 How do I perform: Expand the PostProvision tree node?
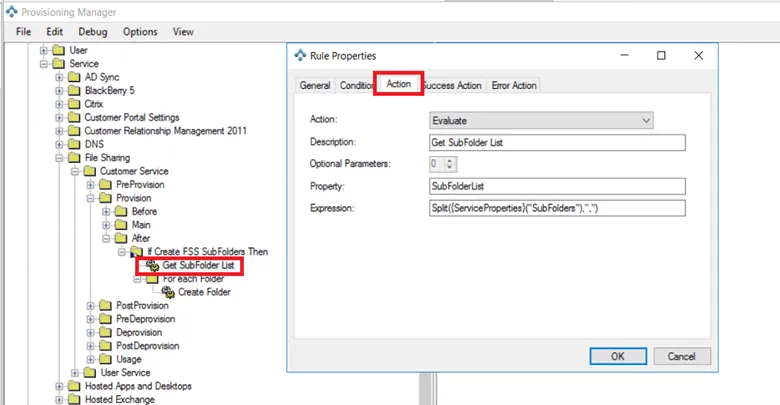[91, 305]
